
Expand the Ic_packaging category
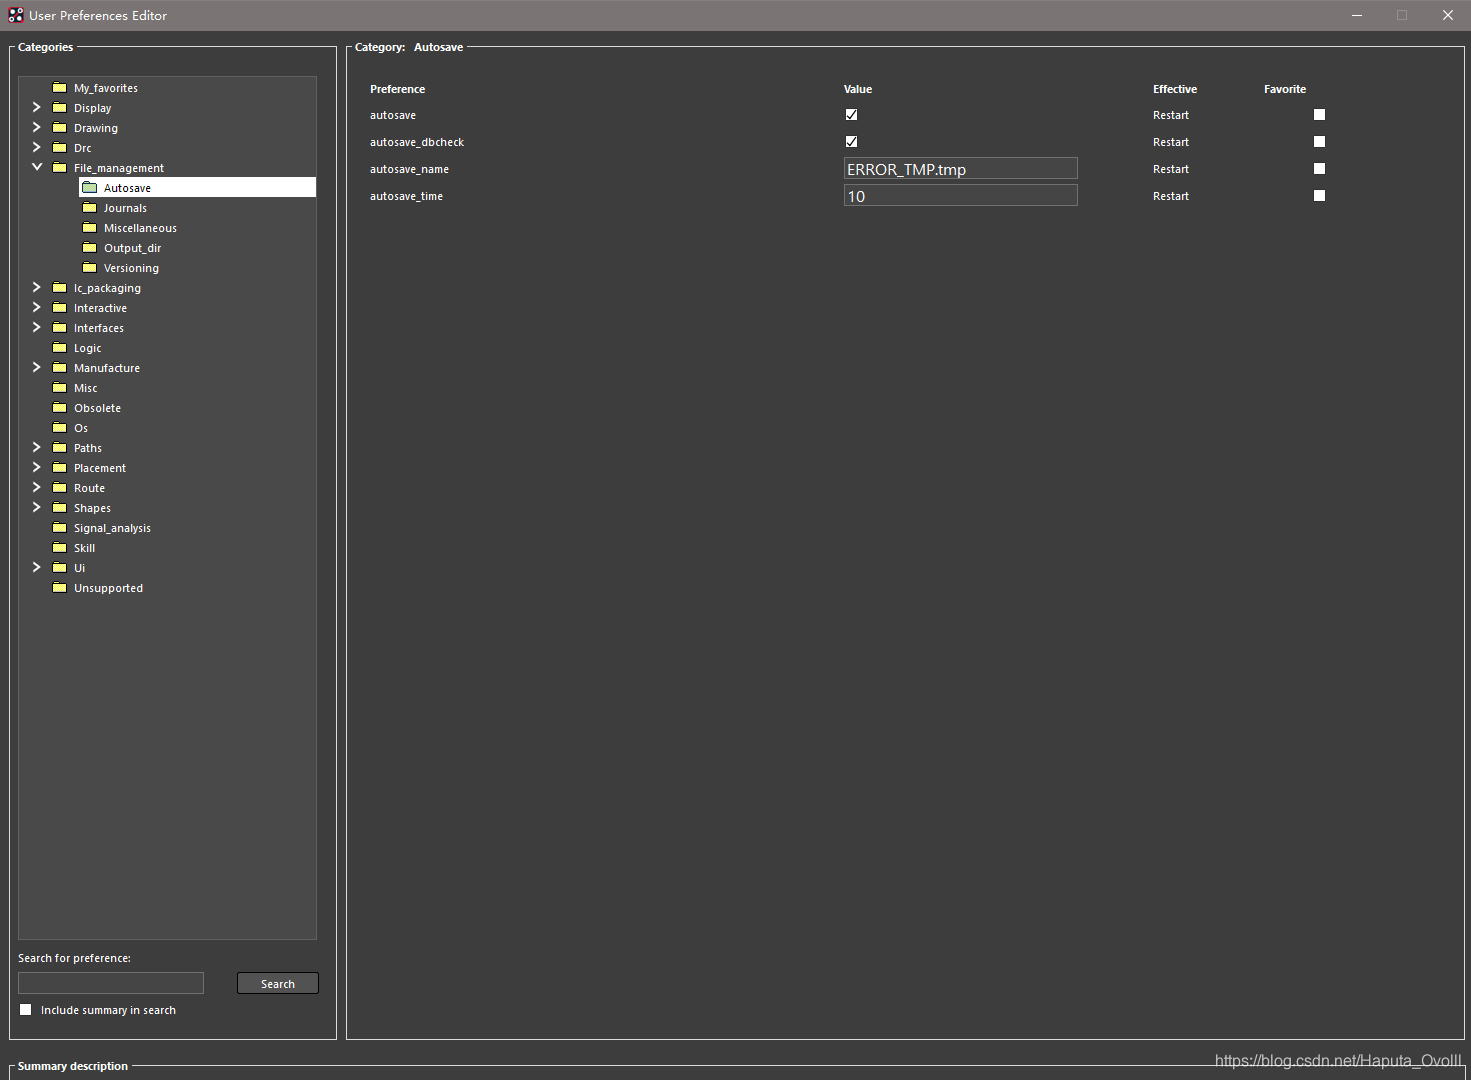(37, 287)
